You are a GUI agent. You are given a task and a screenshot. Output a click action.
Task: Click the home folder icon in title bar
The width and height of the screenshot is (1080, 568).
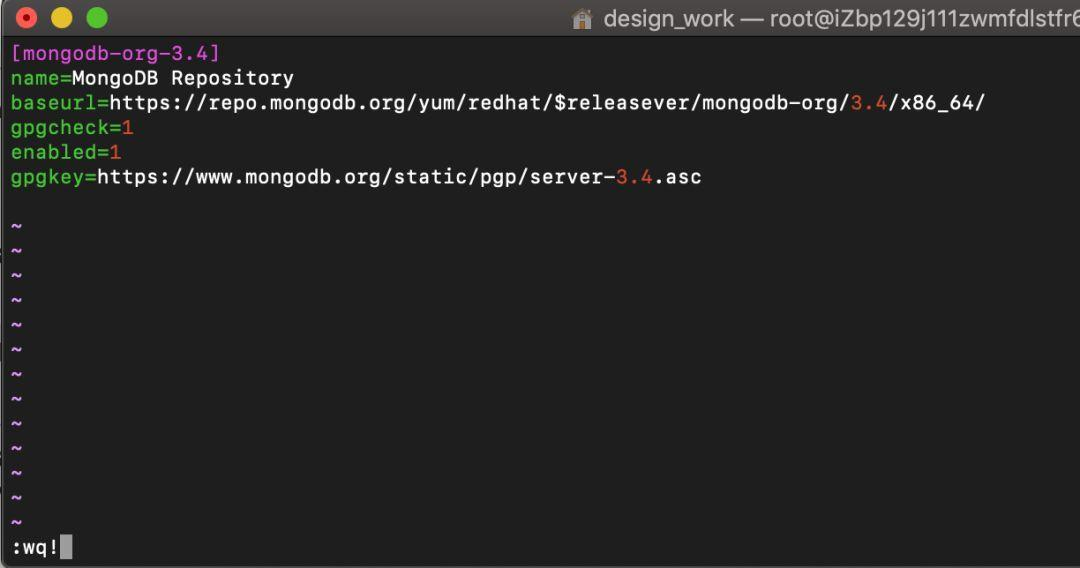[x=582, y=19]
